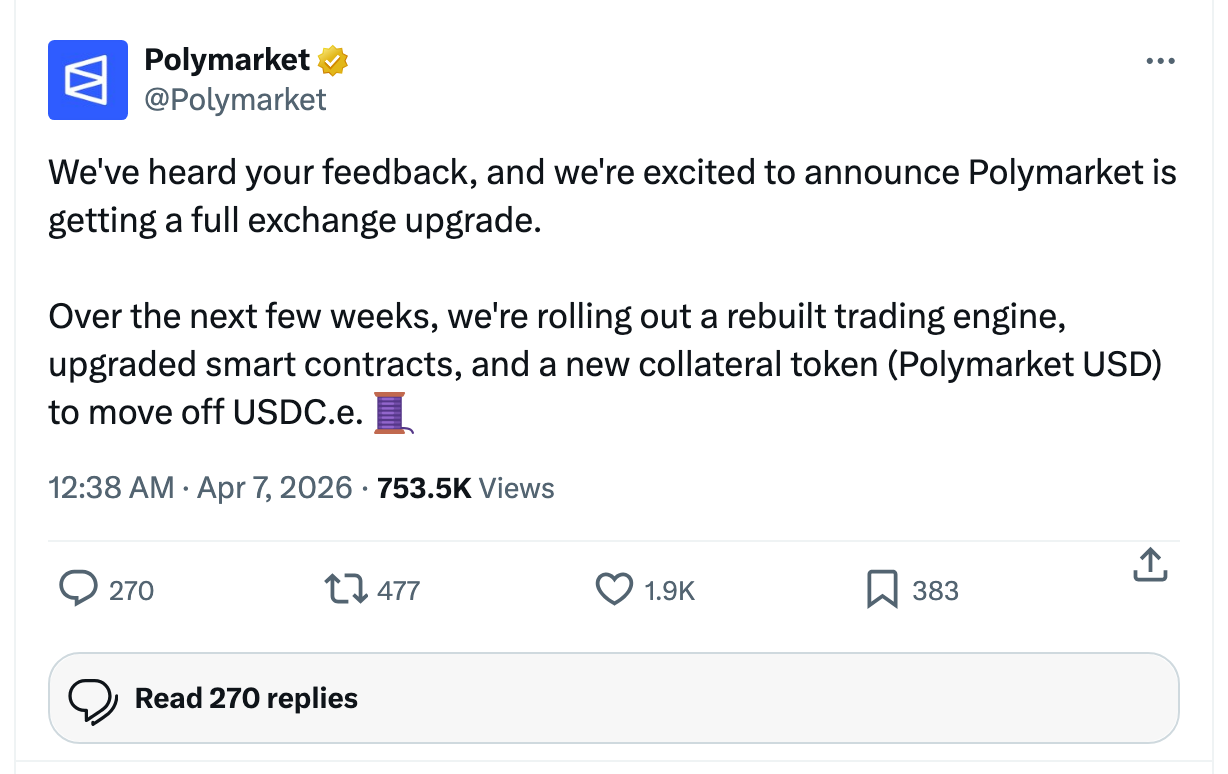1228x774 pixels.
Task: Open the @Polymarket handle link
Action: click(x=235, y=99)
